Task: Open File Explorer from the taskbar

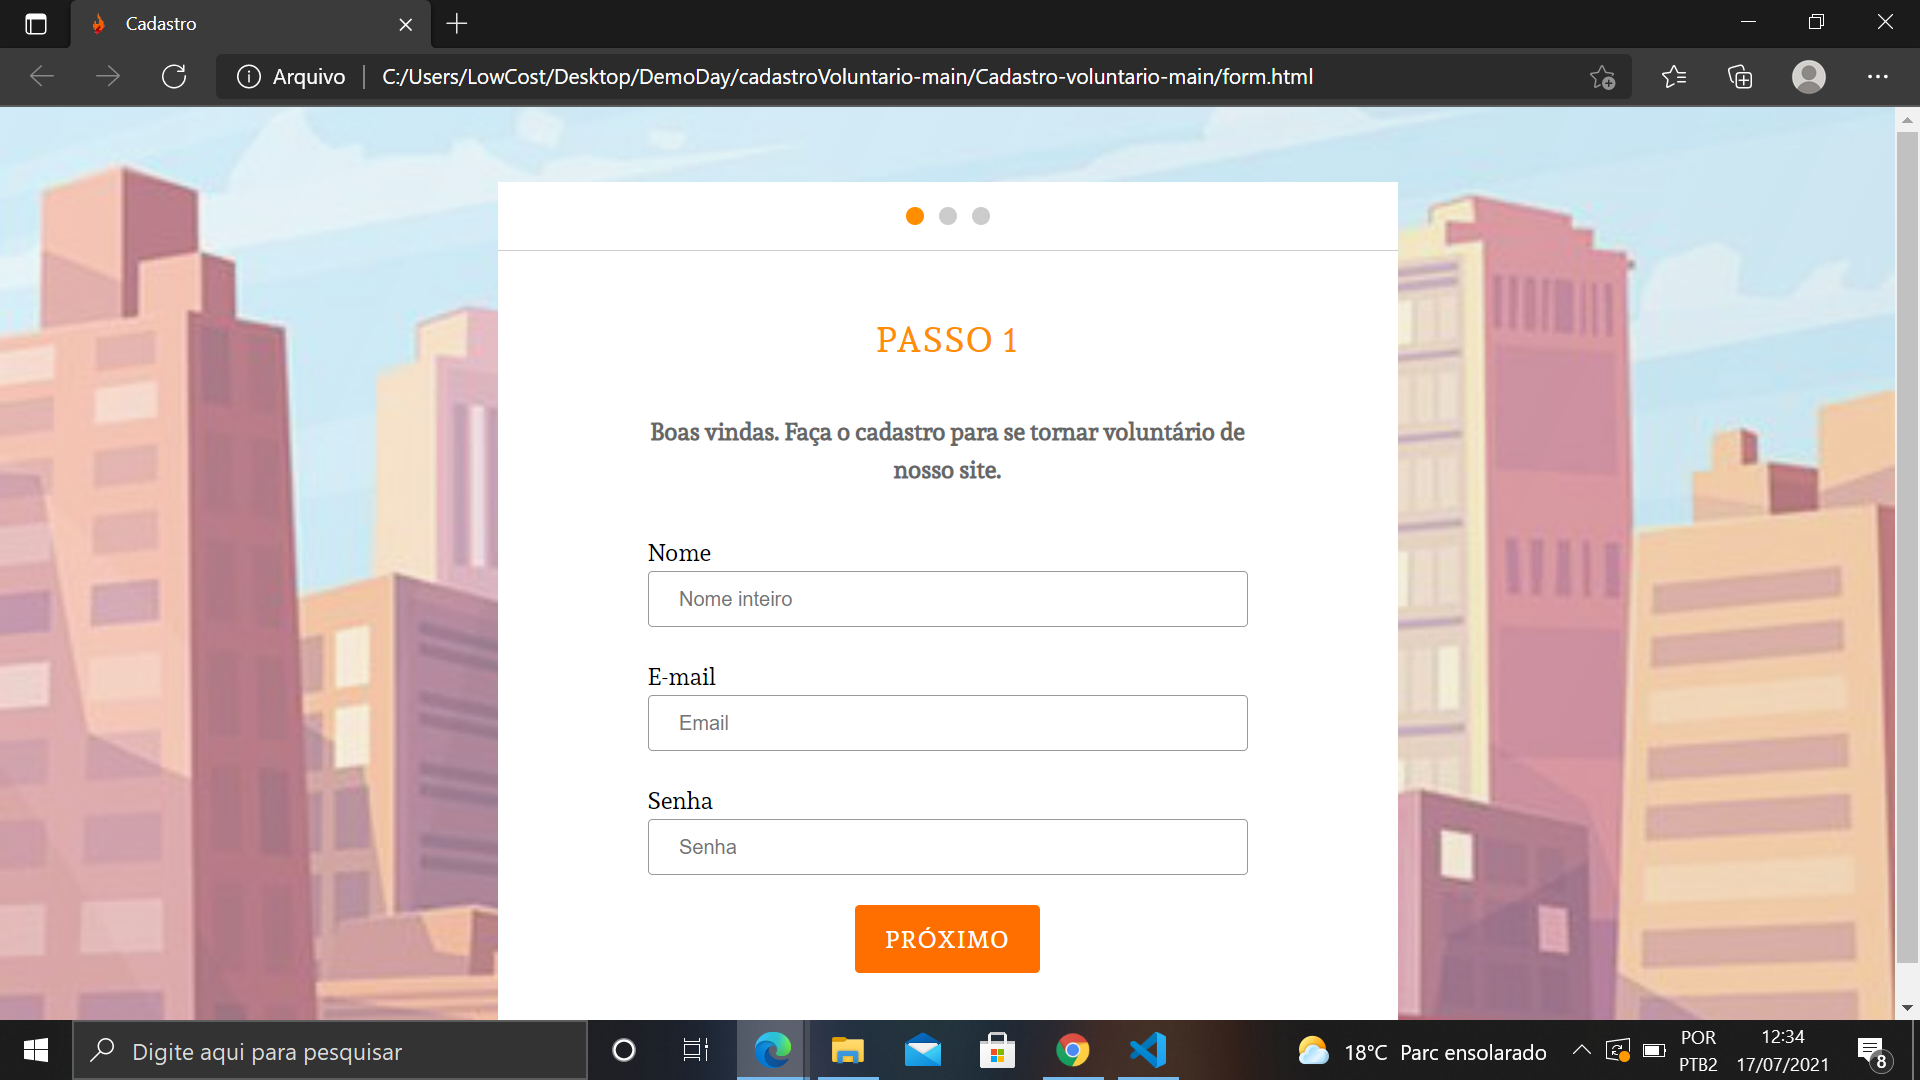Action: 847,1051
